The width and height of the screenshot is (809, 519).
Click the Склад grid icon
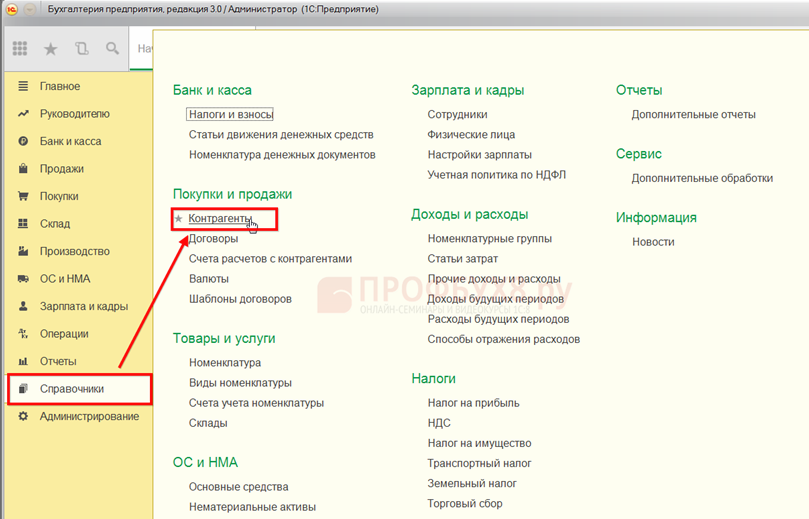(x=23, y=223)
